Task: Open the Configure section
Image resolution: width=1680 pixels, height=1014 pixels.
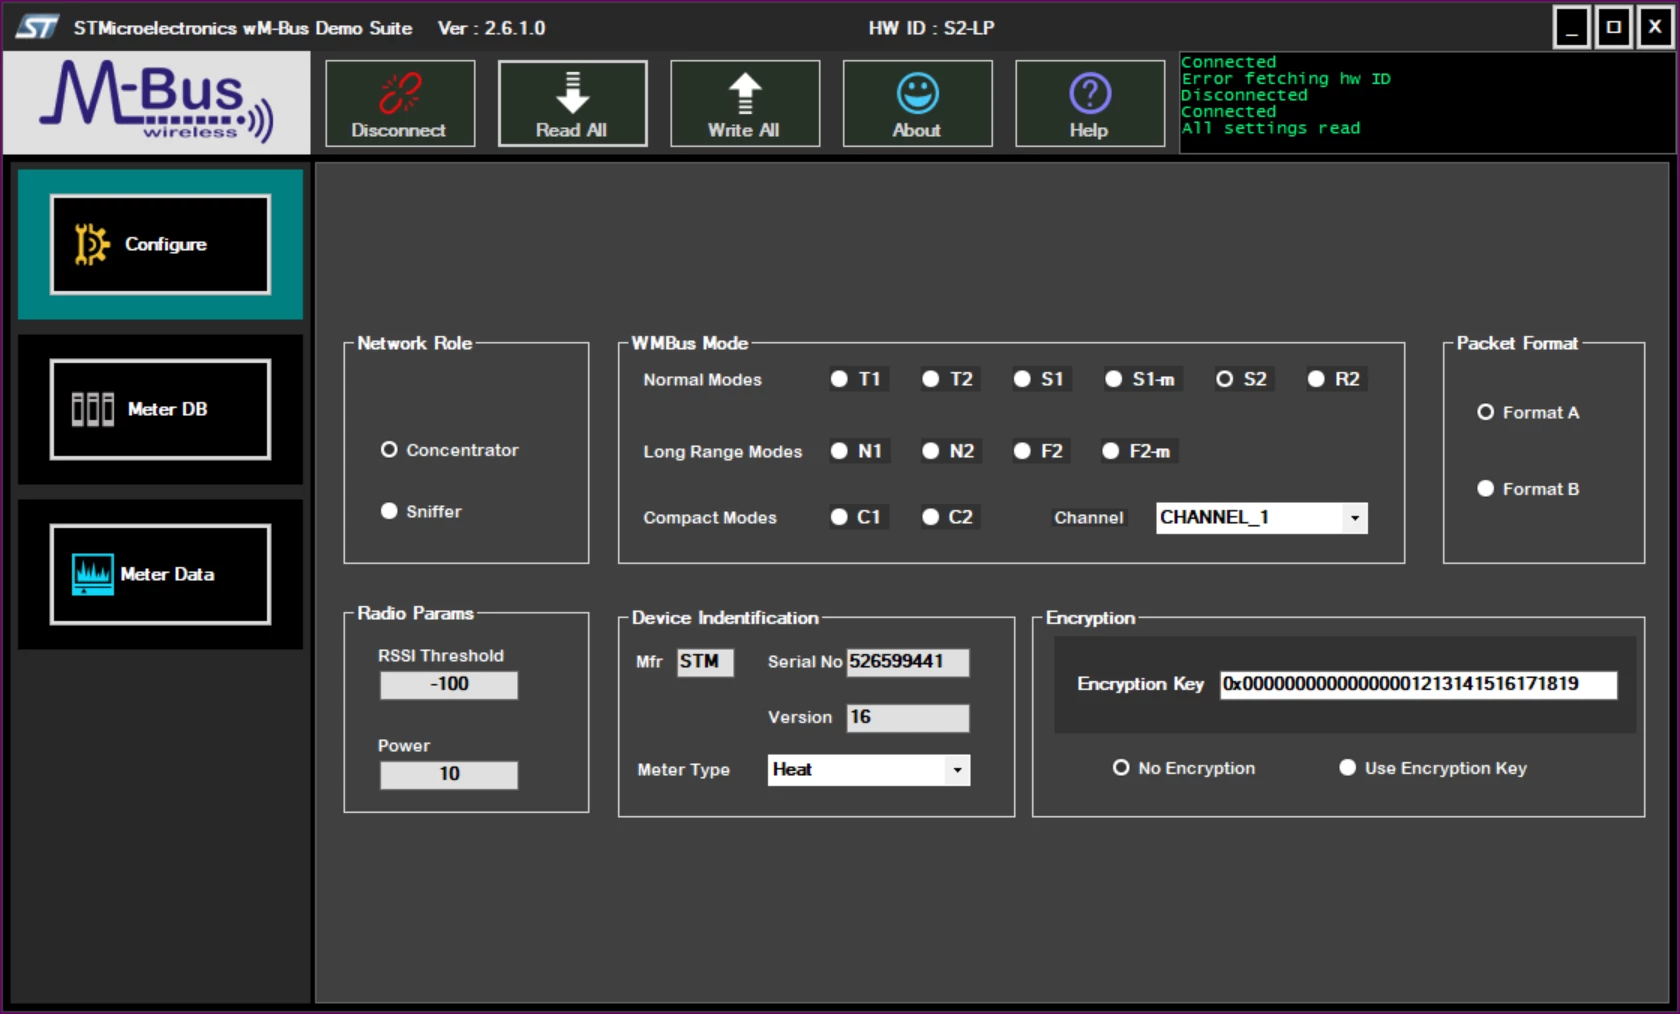Action: [160, 244]
